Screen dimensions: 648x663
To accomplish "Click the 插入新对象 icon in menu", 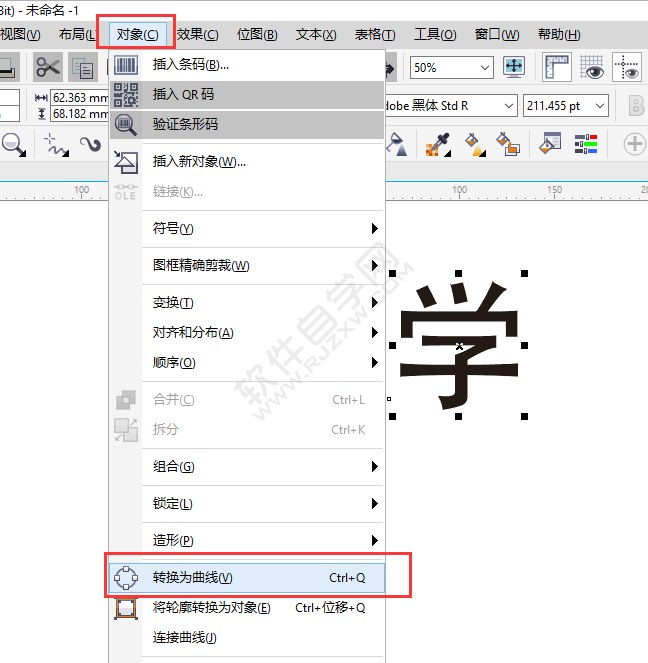I will pyautogui.click(x=126, y=162).
